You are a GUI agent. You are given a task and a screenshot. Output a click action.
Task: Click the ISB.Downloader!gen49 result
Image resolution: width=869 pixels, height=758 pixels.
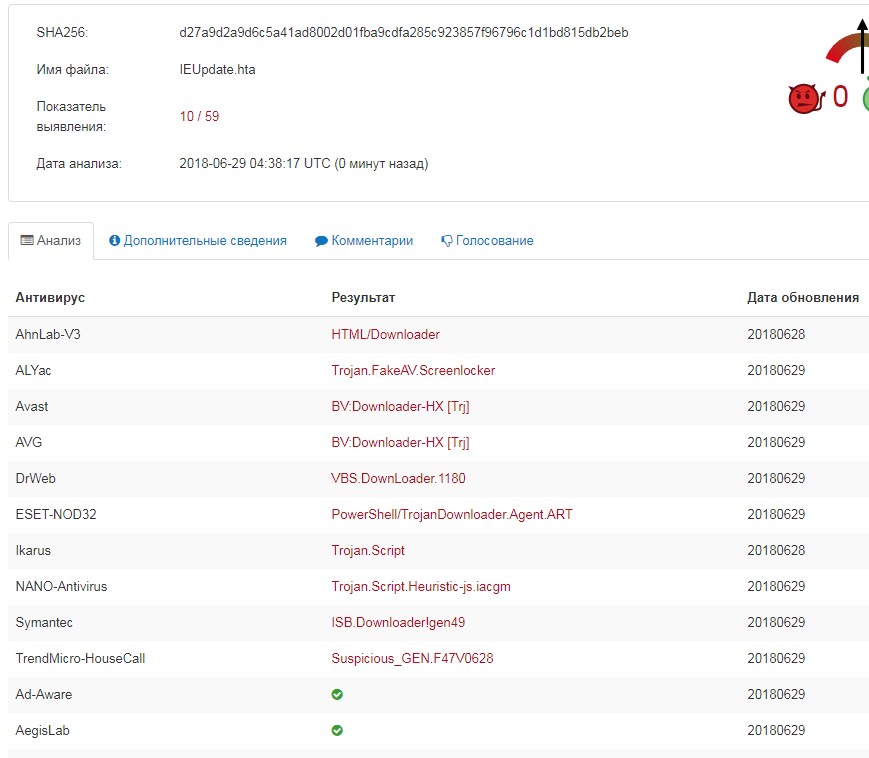pos(398,622)
